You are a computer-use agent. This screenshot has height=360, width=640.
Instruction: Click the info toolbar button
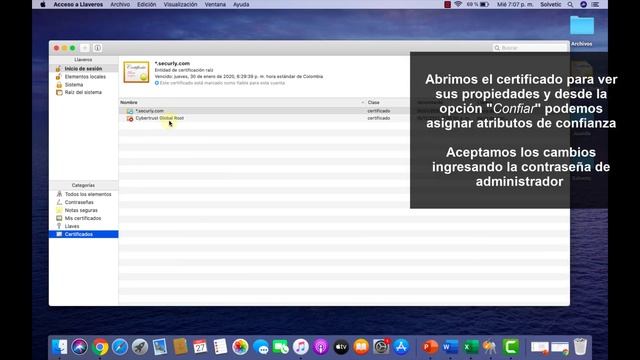pyautogui.click(x=98, y=48)
